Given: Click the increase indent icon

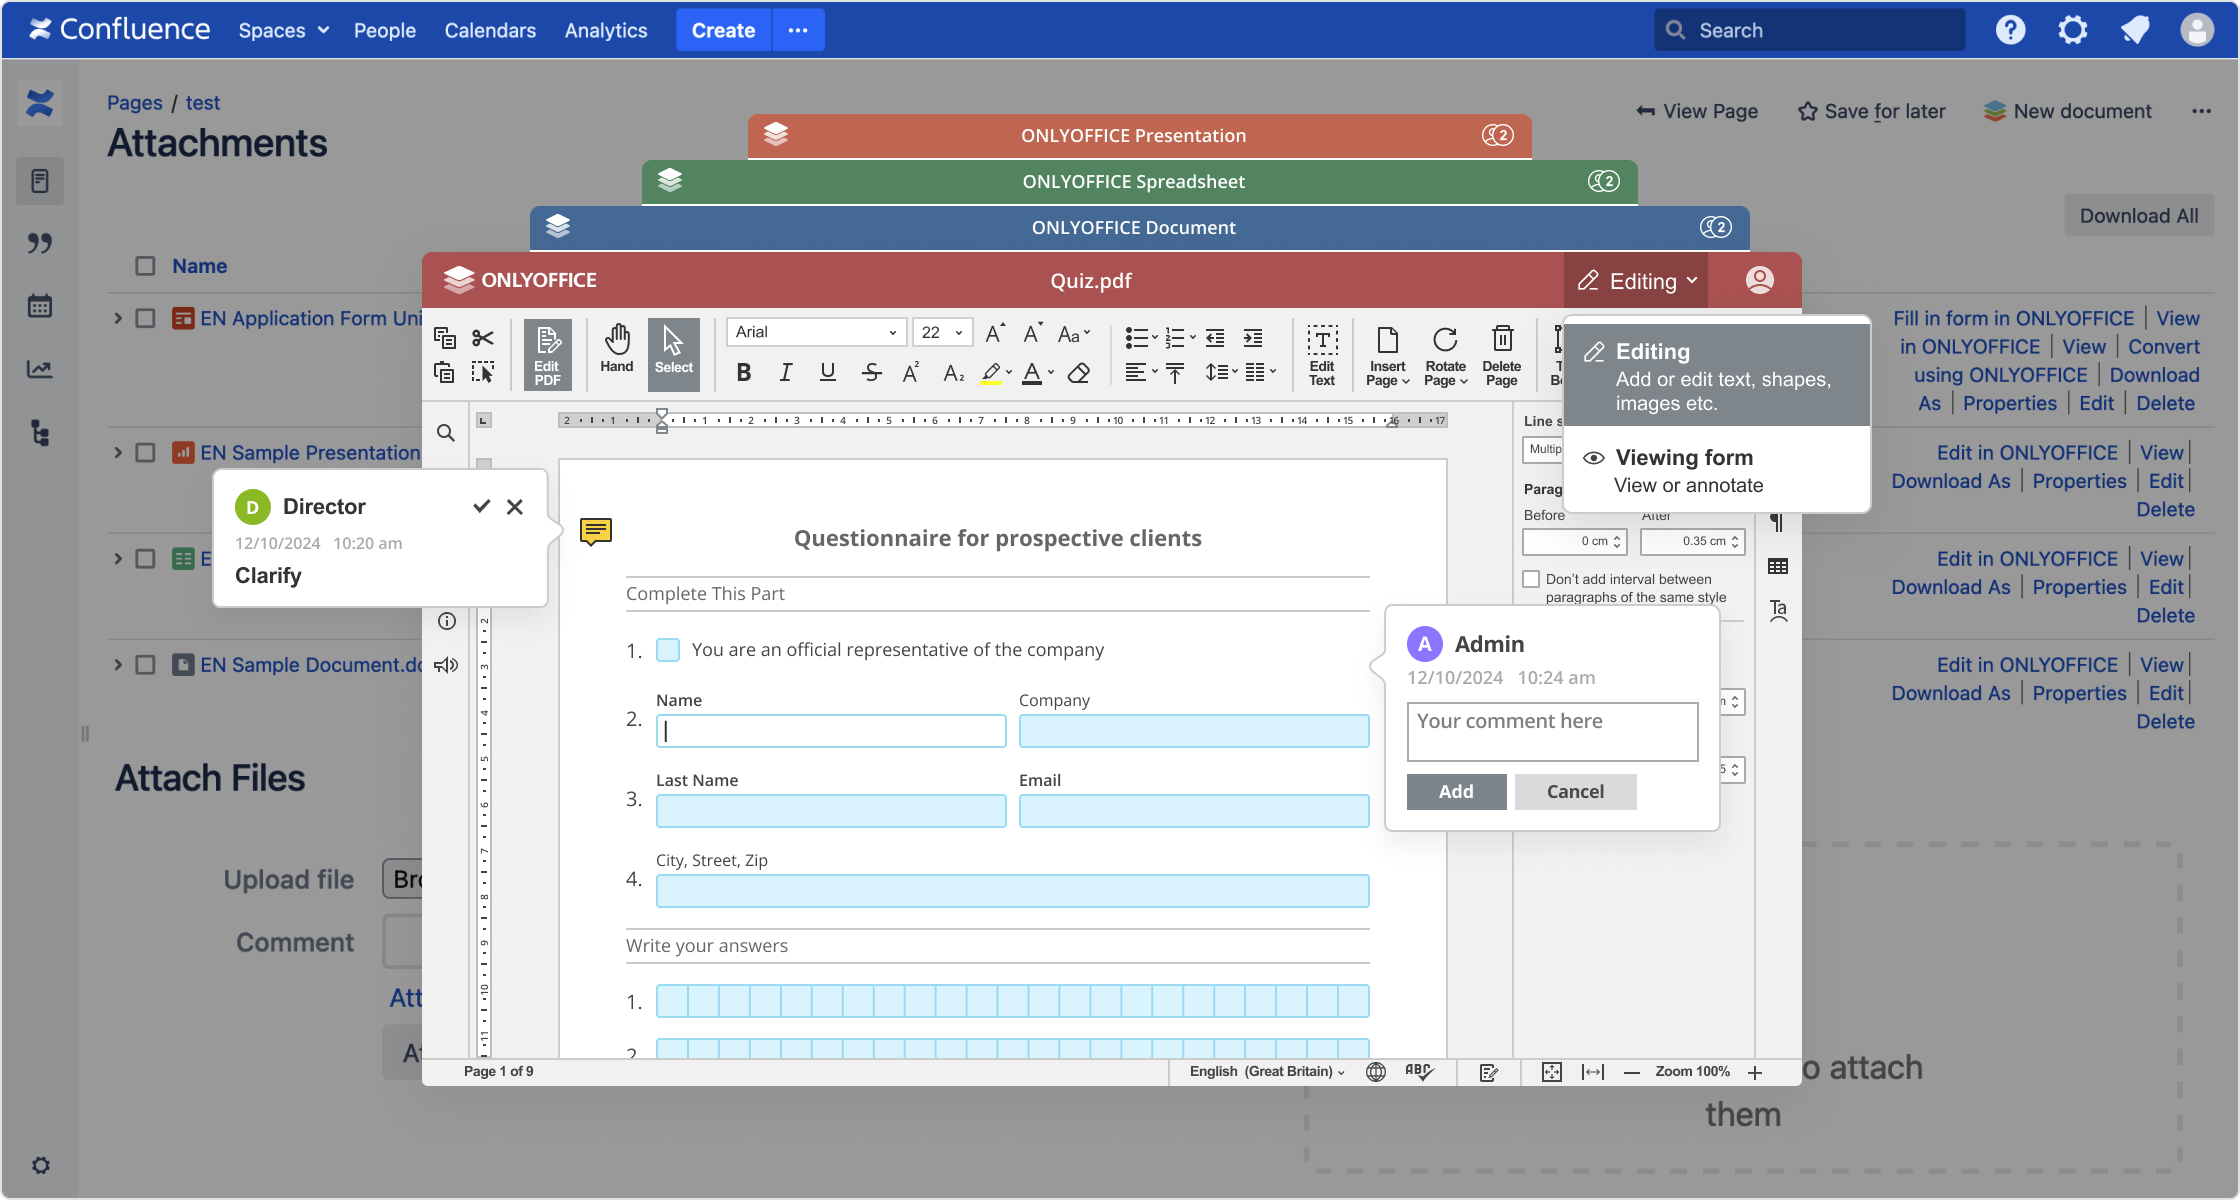Looking at the screenshot, I should 1252,338.
